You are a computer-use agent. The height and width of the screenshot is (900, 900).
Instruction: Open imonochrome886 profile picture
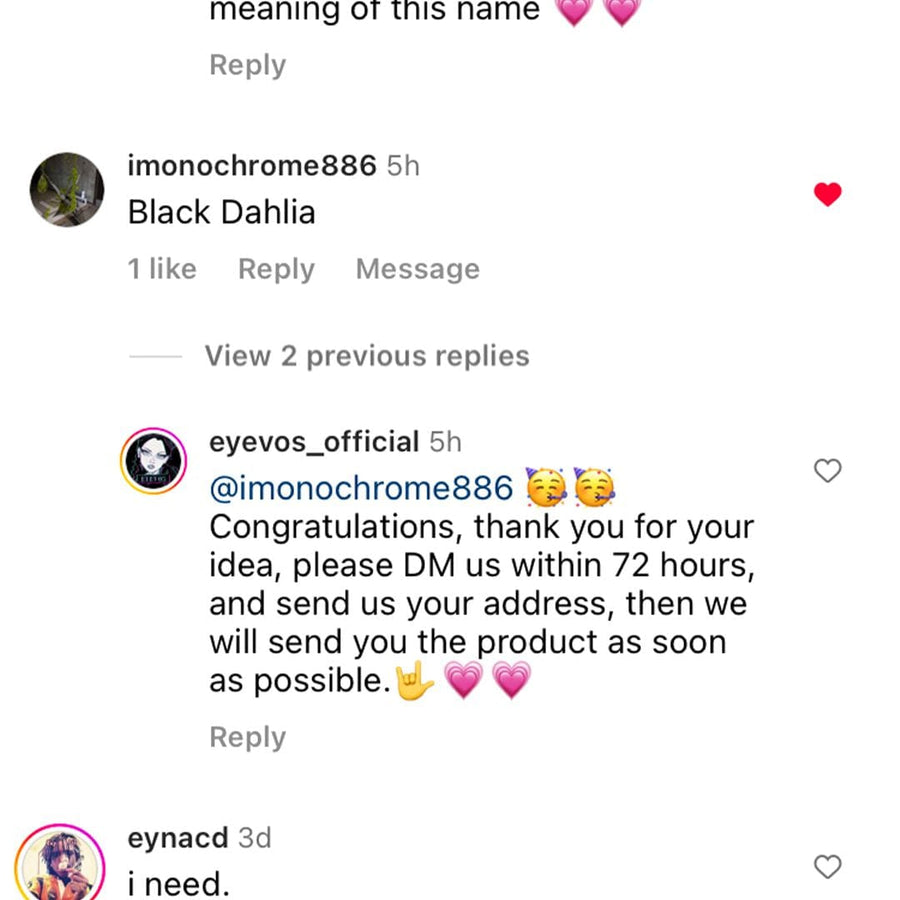(67, 190)
